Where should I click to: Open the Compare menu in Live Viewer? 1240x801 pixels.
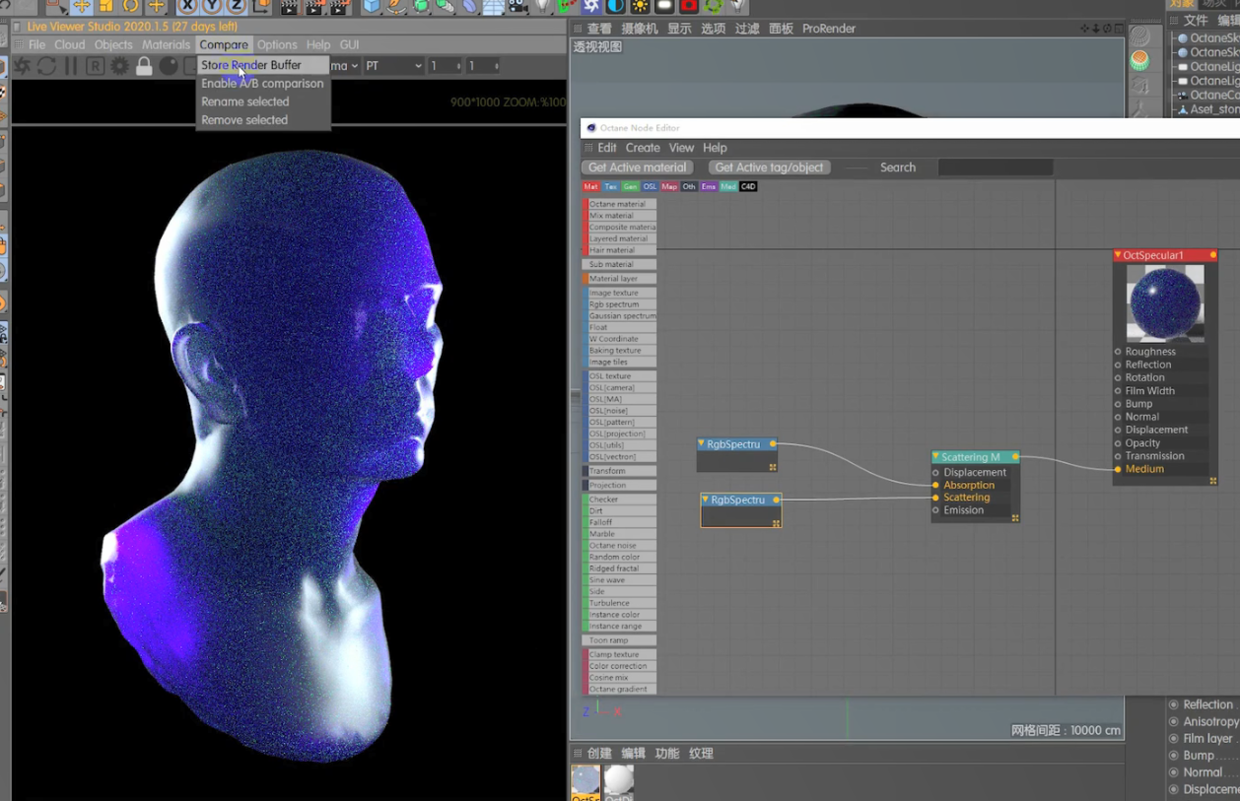click(x=223, y=45)
